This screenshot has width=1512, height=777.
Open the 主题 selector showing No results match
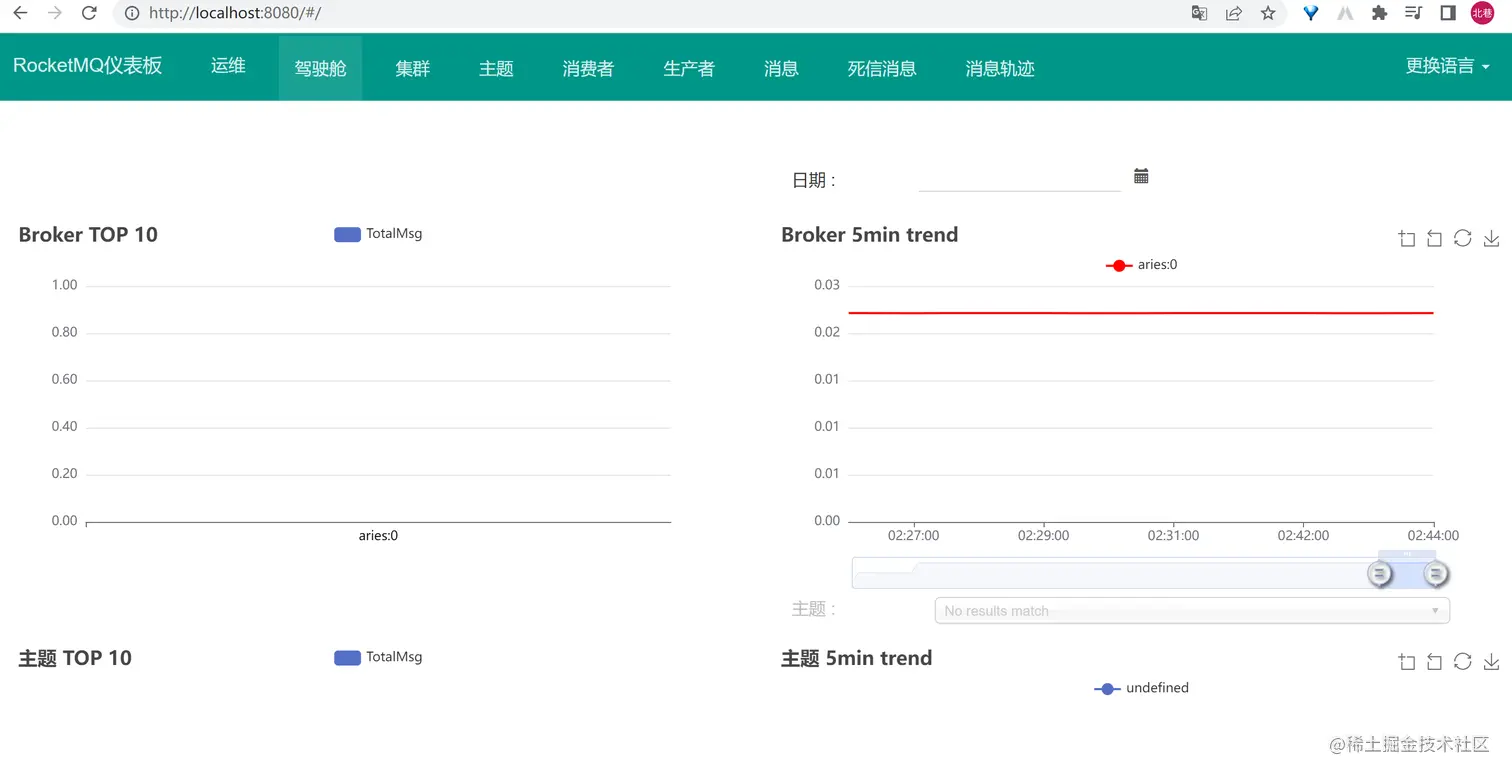[x=1192, y=610]
